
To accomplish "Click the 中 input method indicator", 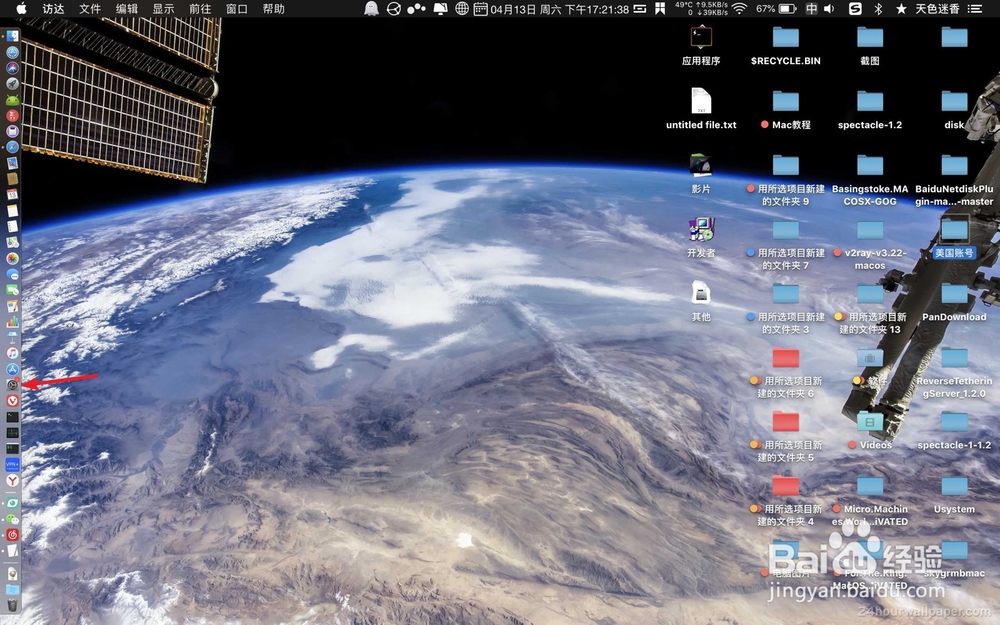I will (811, 9).
